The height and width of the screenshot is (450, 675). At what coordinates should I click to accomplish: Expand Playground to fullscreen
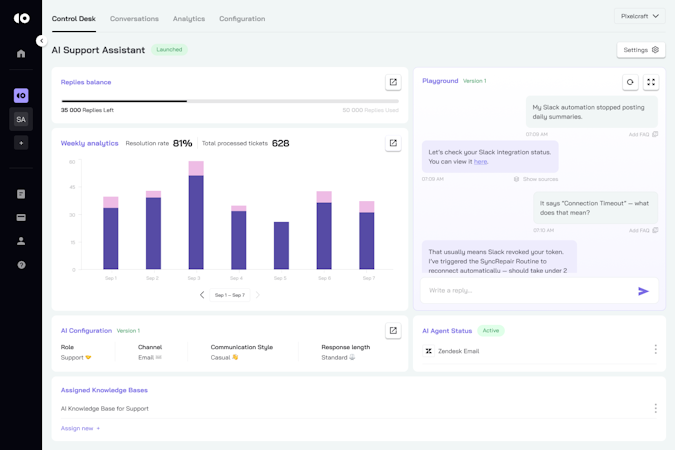[651, 82]
